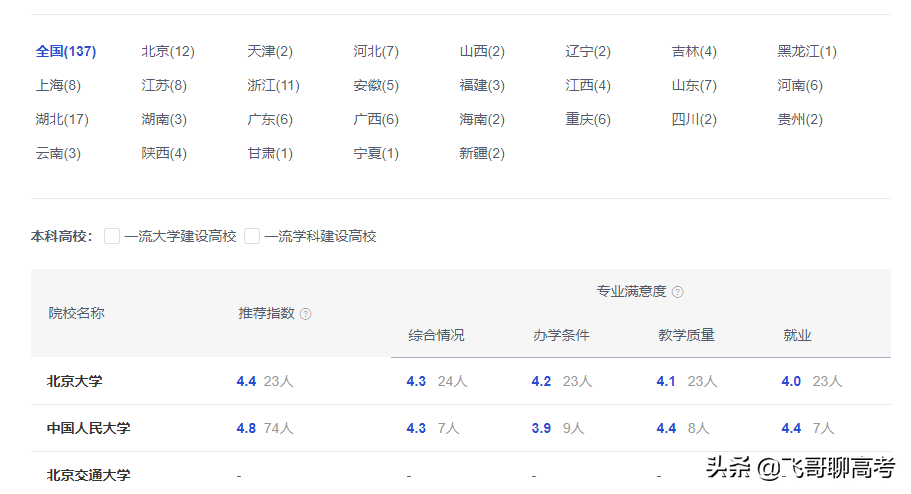911x494 pixels.
Task: Click 北京大学 综合情况 count 24人
Action: click(453, 381)
